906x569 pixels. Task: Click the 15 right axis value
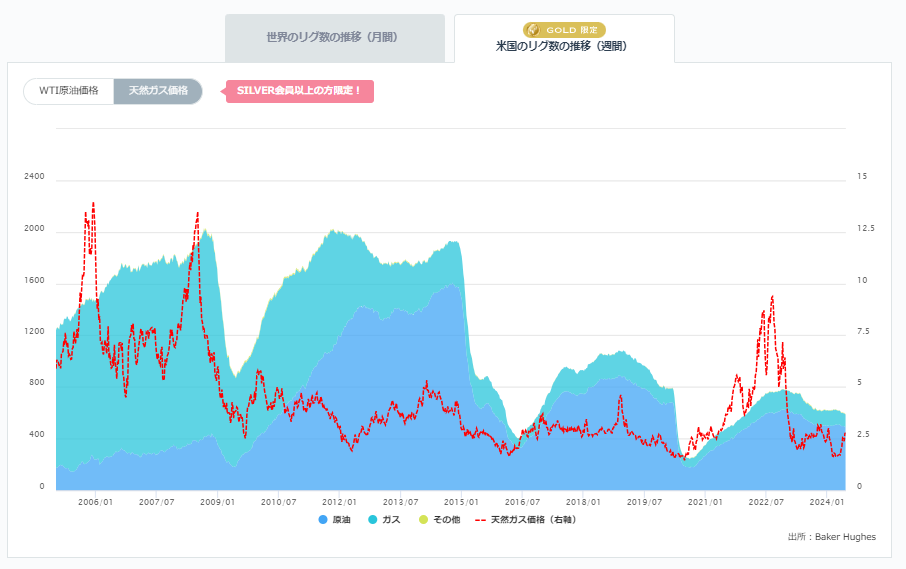coord(862,177)
